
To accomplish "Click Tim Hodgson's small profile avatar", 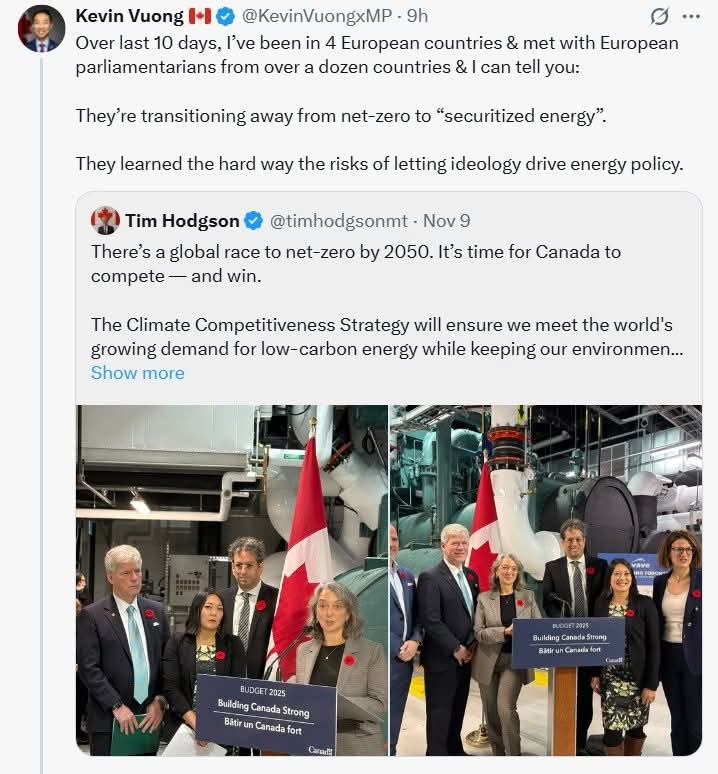I will pyautogui.click(x=105, y=221).
